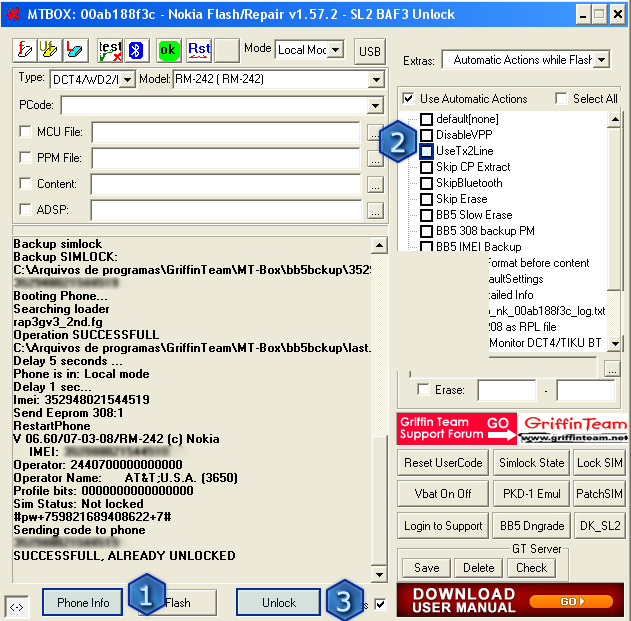631x621 pixels.
Task: Check the UseTx2Line action
Action: click(x=426, y=151)
